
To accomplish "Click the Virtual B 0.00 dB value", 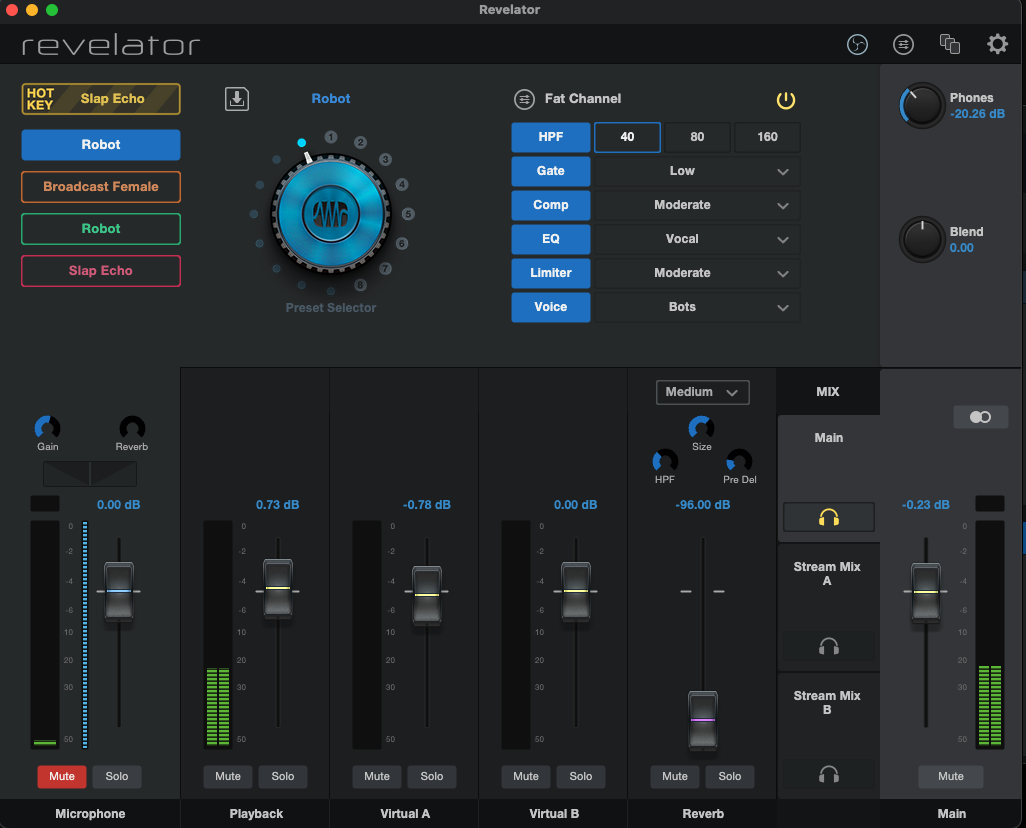I will click(x=575, y=505).
